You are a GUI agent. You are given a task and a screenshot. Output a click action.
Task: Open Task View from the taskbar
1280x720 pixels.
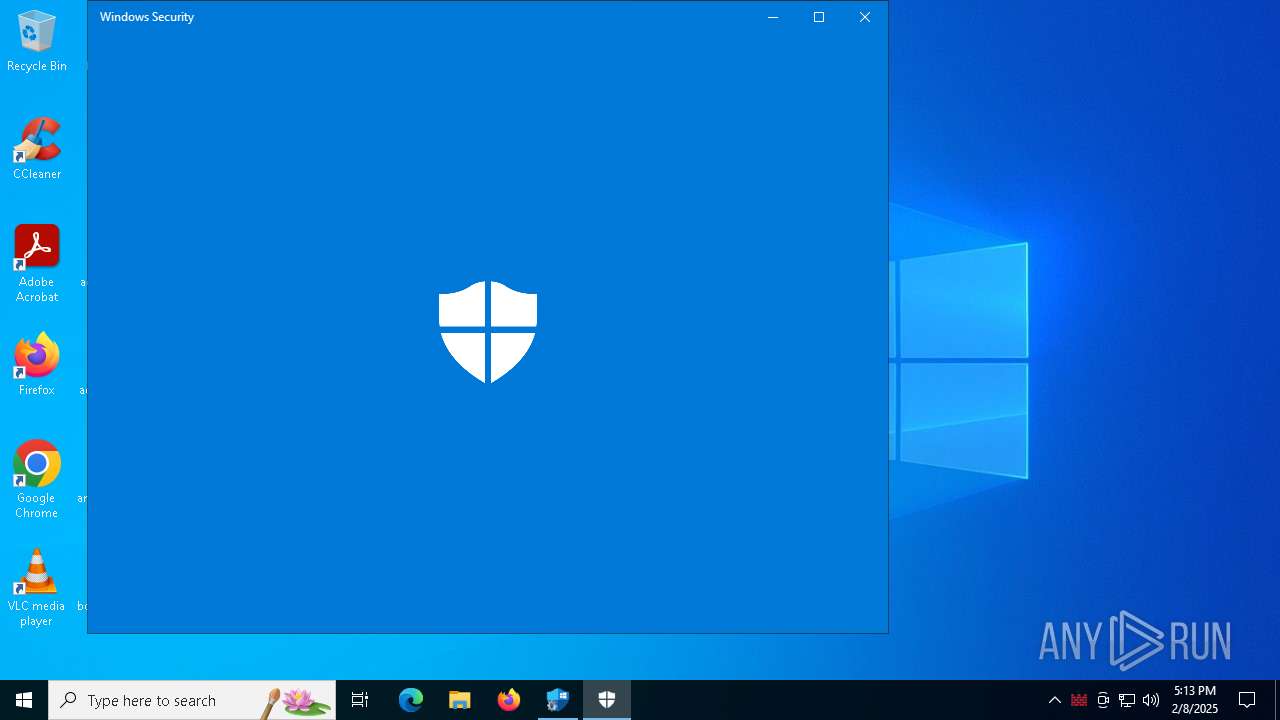360,700
